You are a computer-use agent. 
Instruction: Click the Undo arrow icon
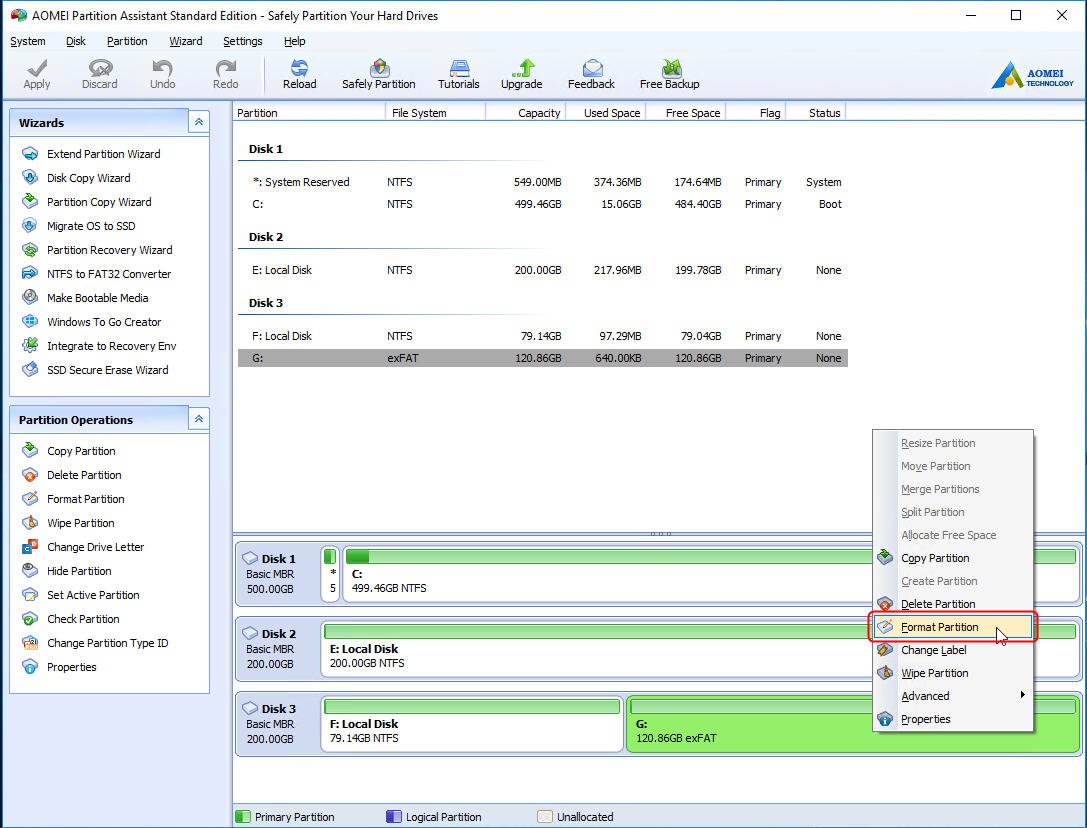pos(162,74)
